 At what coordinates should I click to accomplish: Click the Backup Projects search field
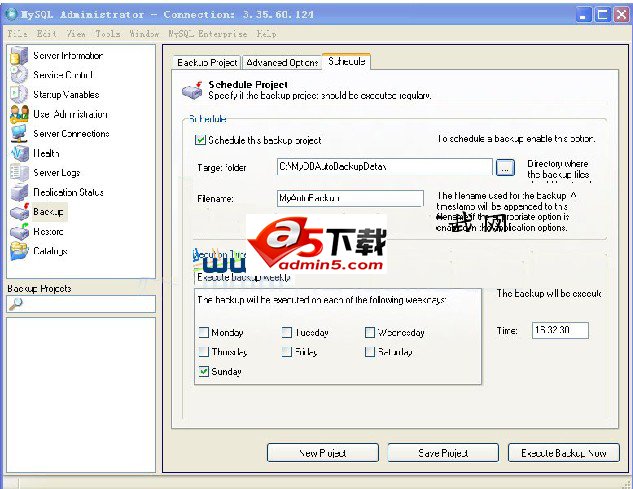81,304
